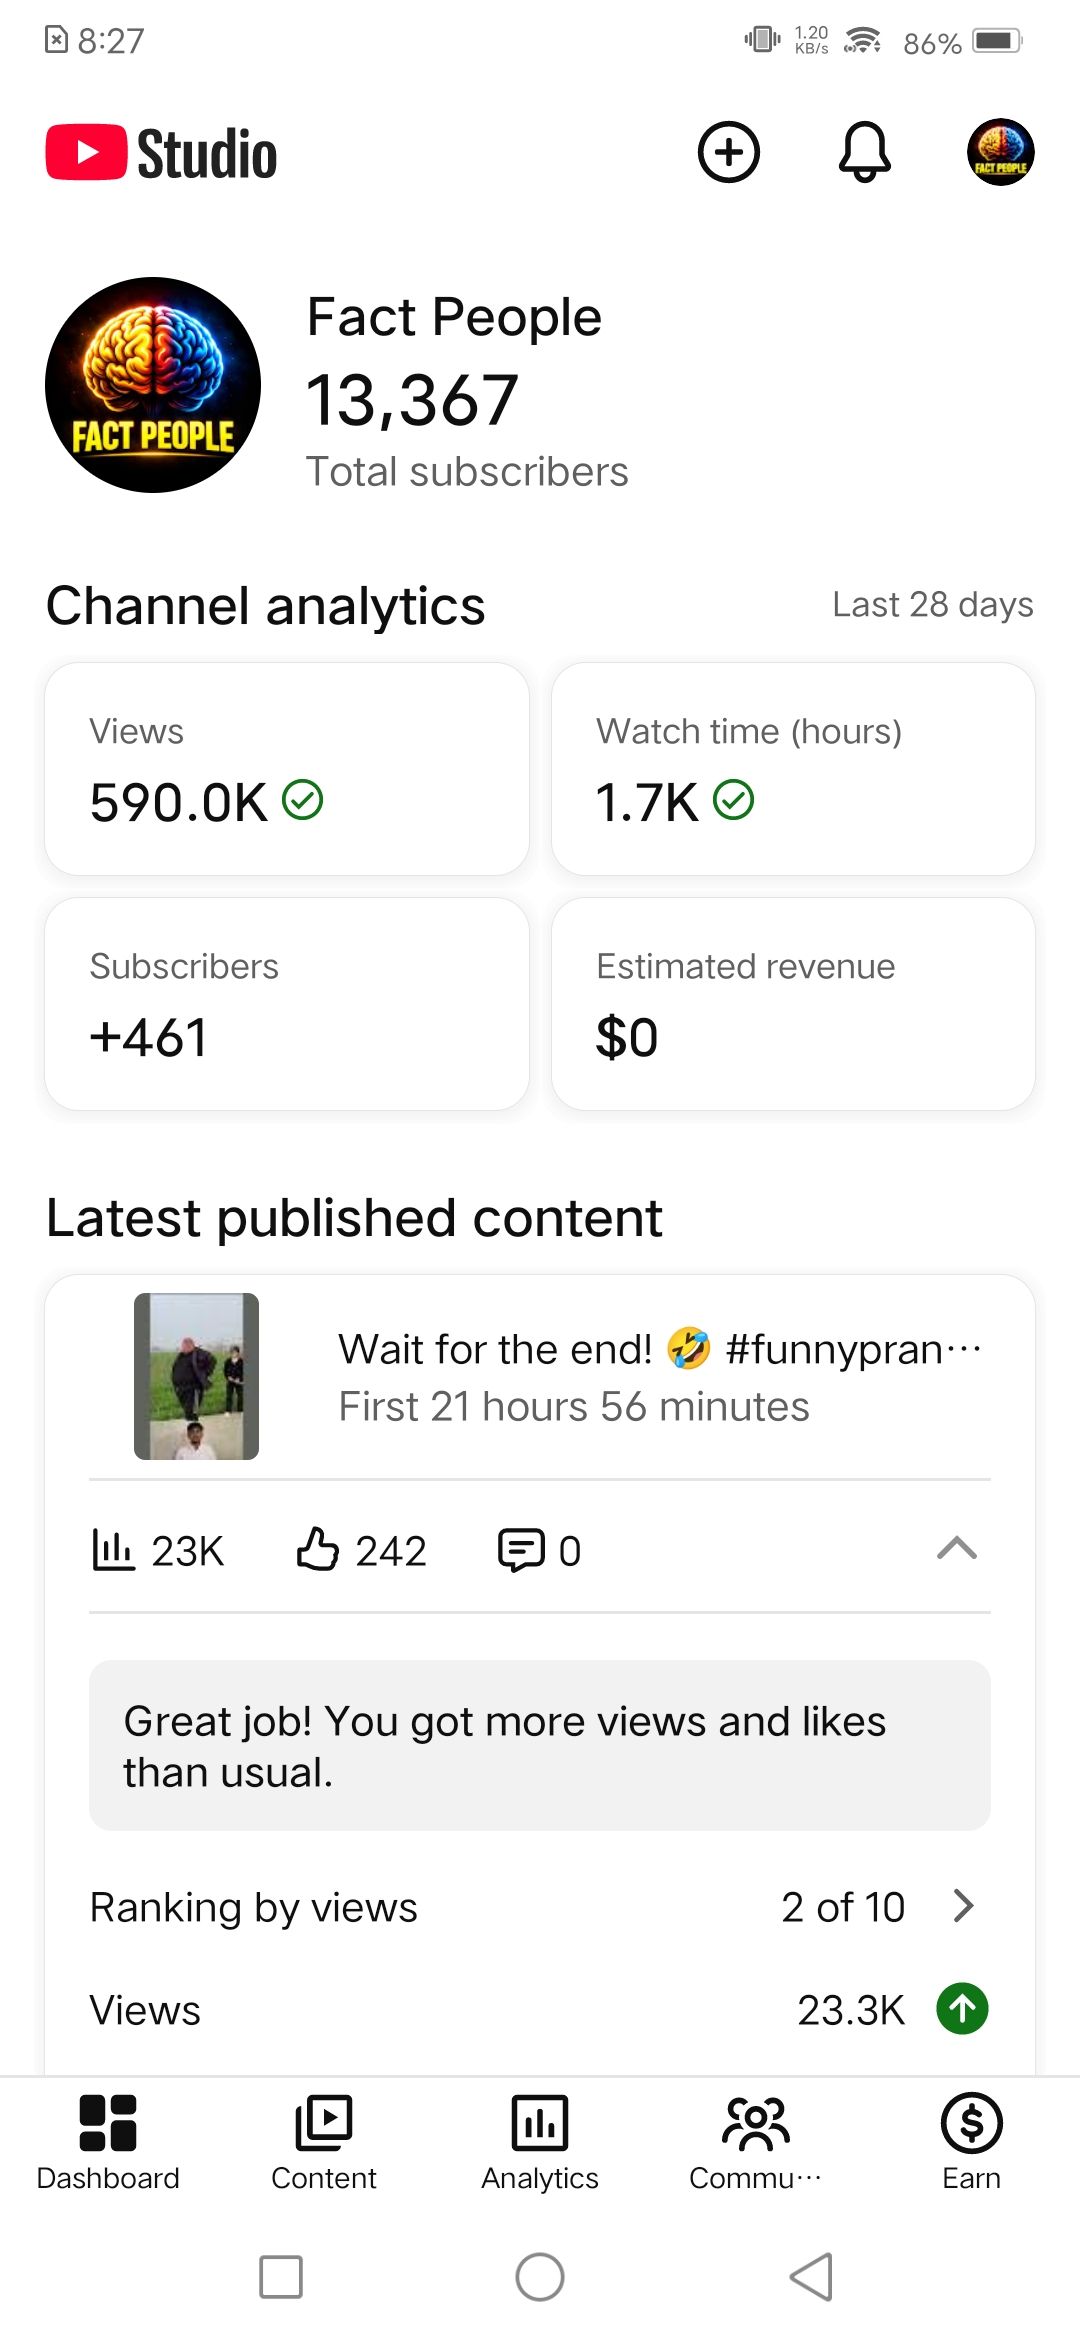Open the Estimated revenue card
This screenshot has height=2340, width=1080.
pos(793,1004)
